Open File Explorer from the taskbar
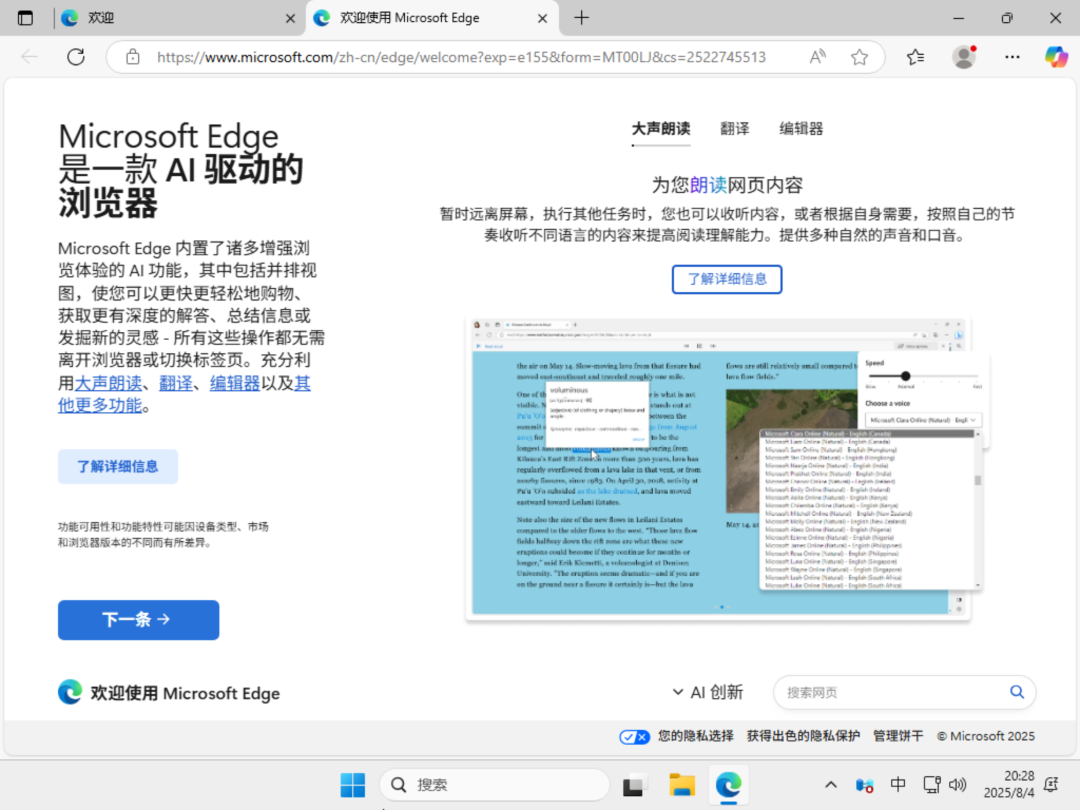 tap(682, 785)
